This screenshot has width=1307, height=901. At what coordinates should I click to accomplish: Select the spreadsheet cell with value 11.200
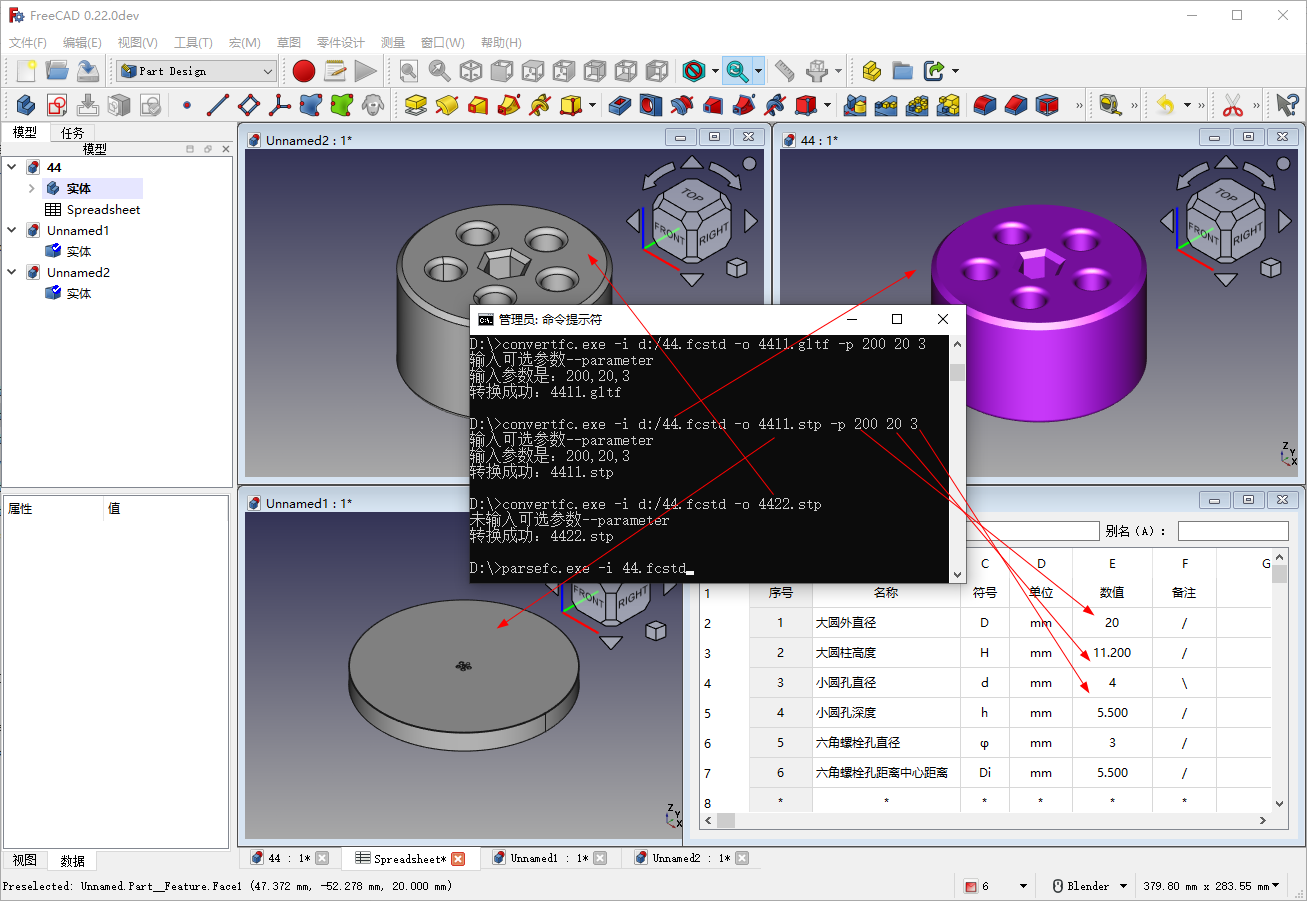tap(1112, 653)
